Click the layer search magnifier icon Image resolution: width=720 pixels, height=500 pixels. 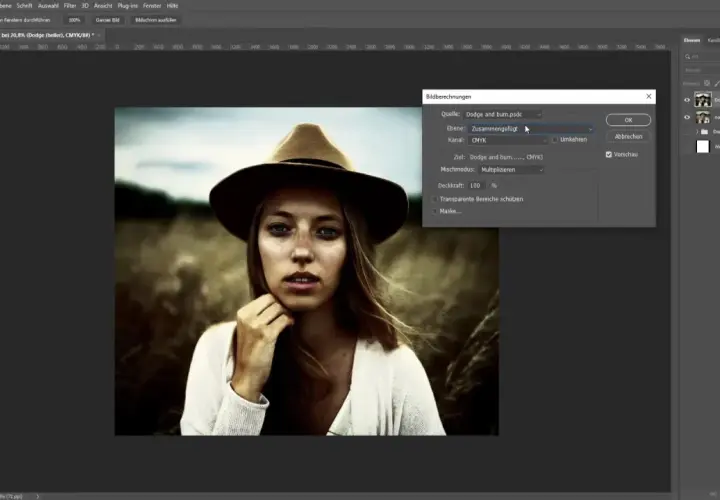[x=687, y=56]
